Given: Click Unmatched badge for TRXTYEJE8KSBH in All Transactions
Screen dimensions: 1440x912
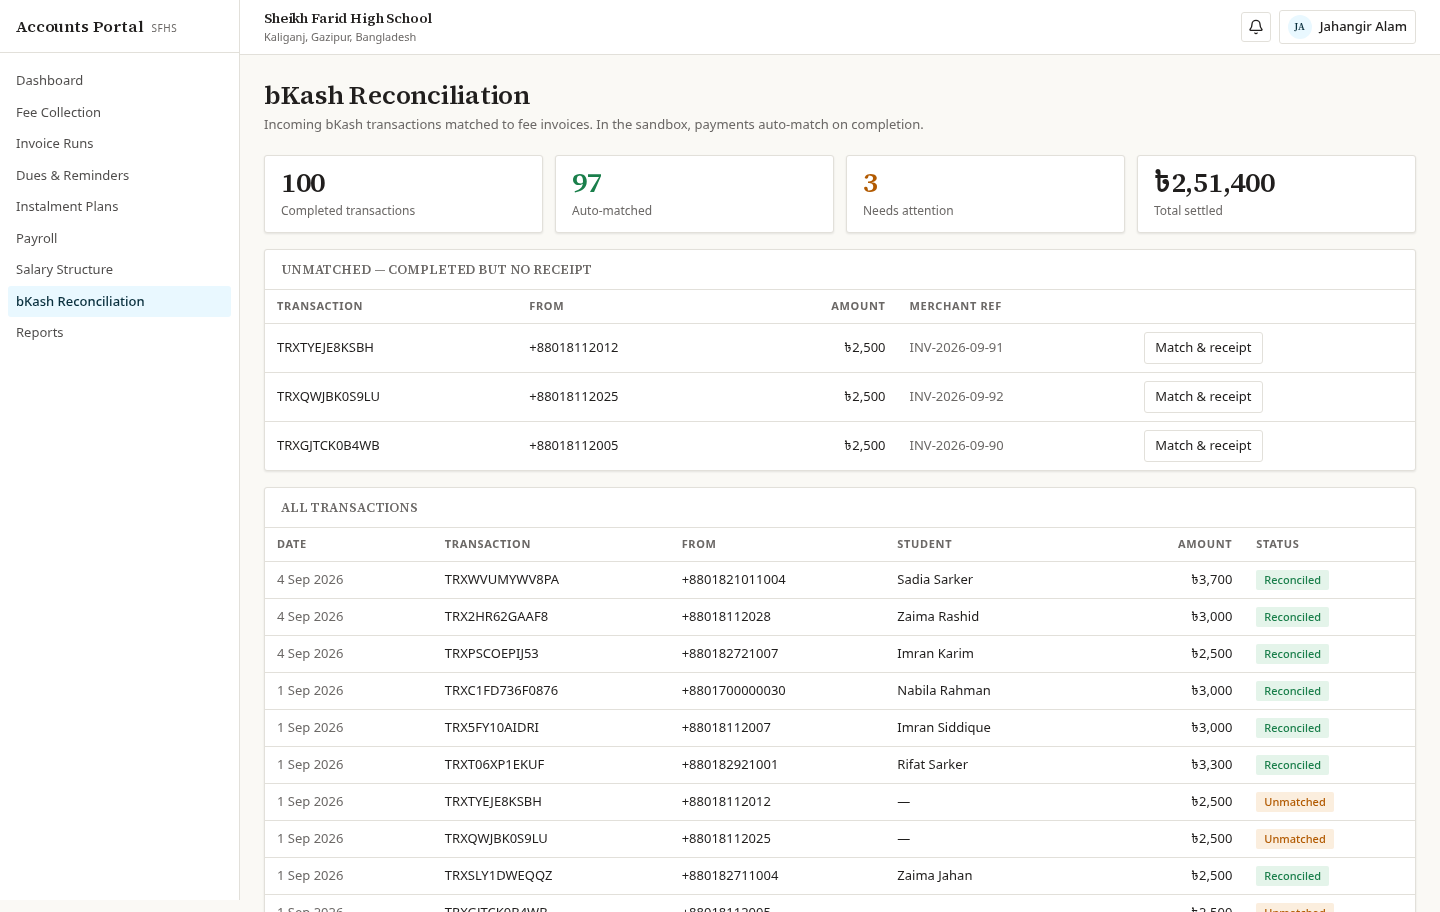Looking at the screenshot, I should coord(1294,802).
